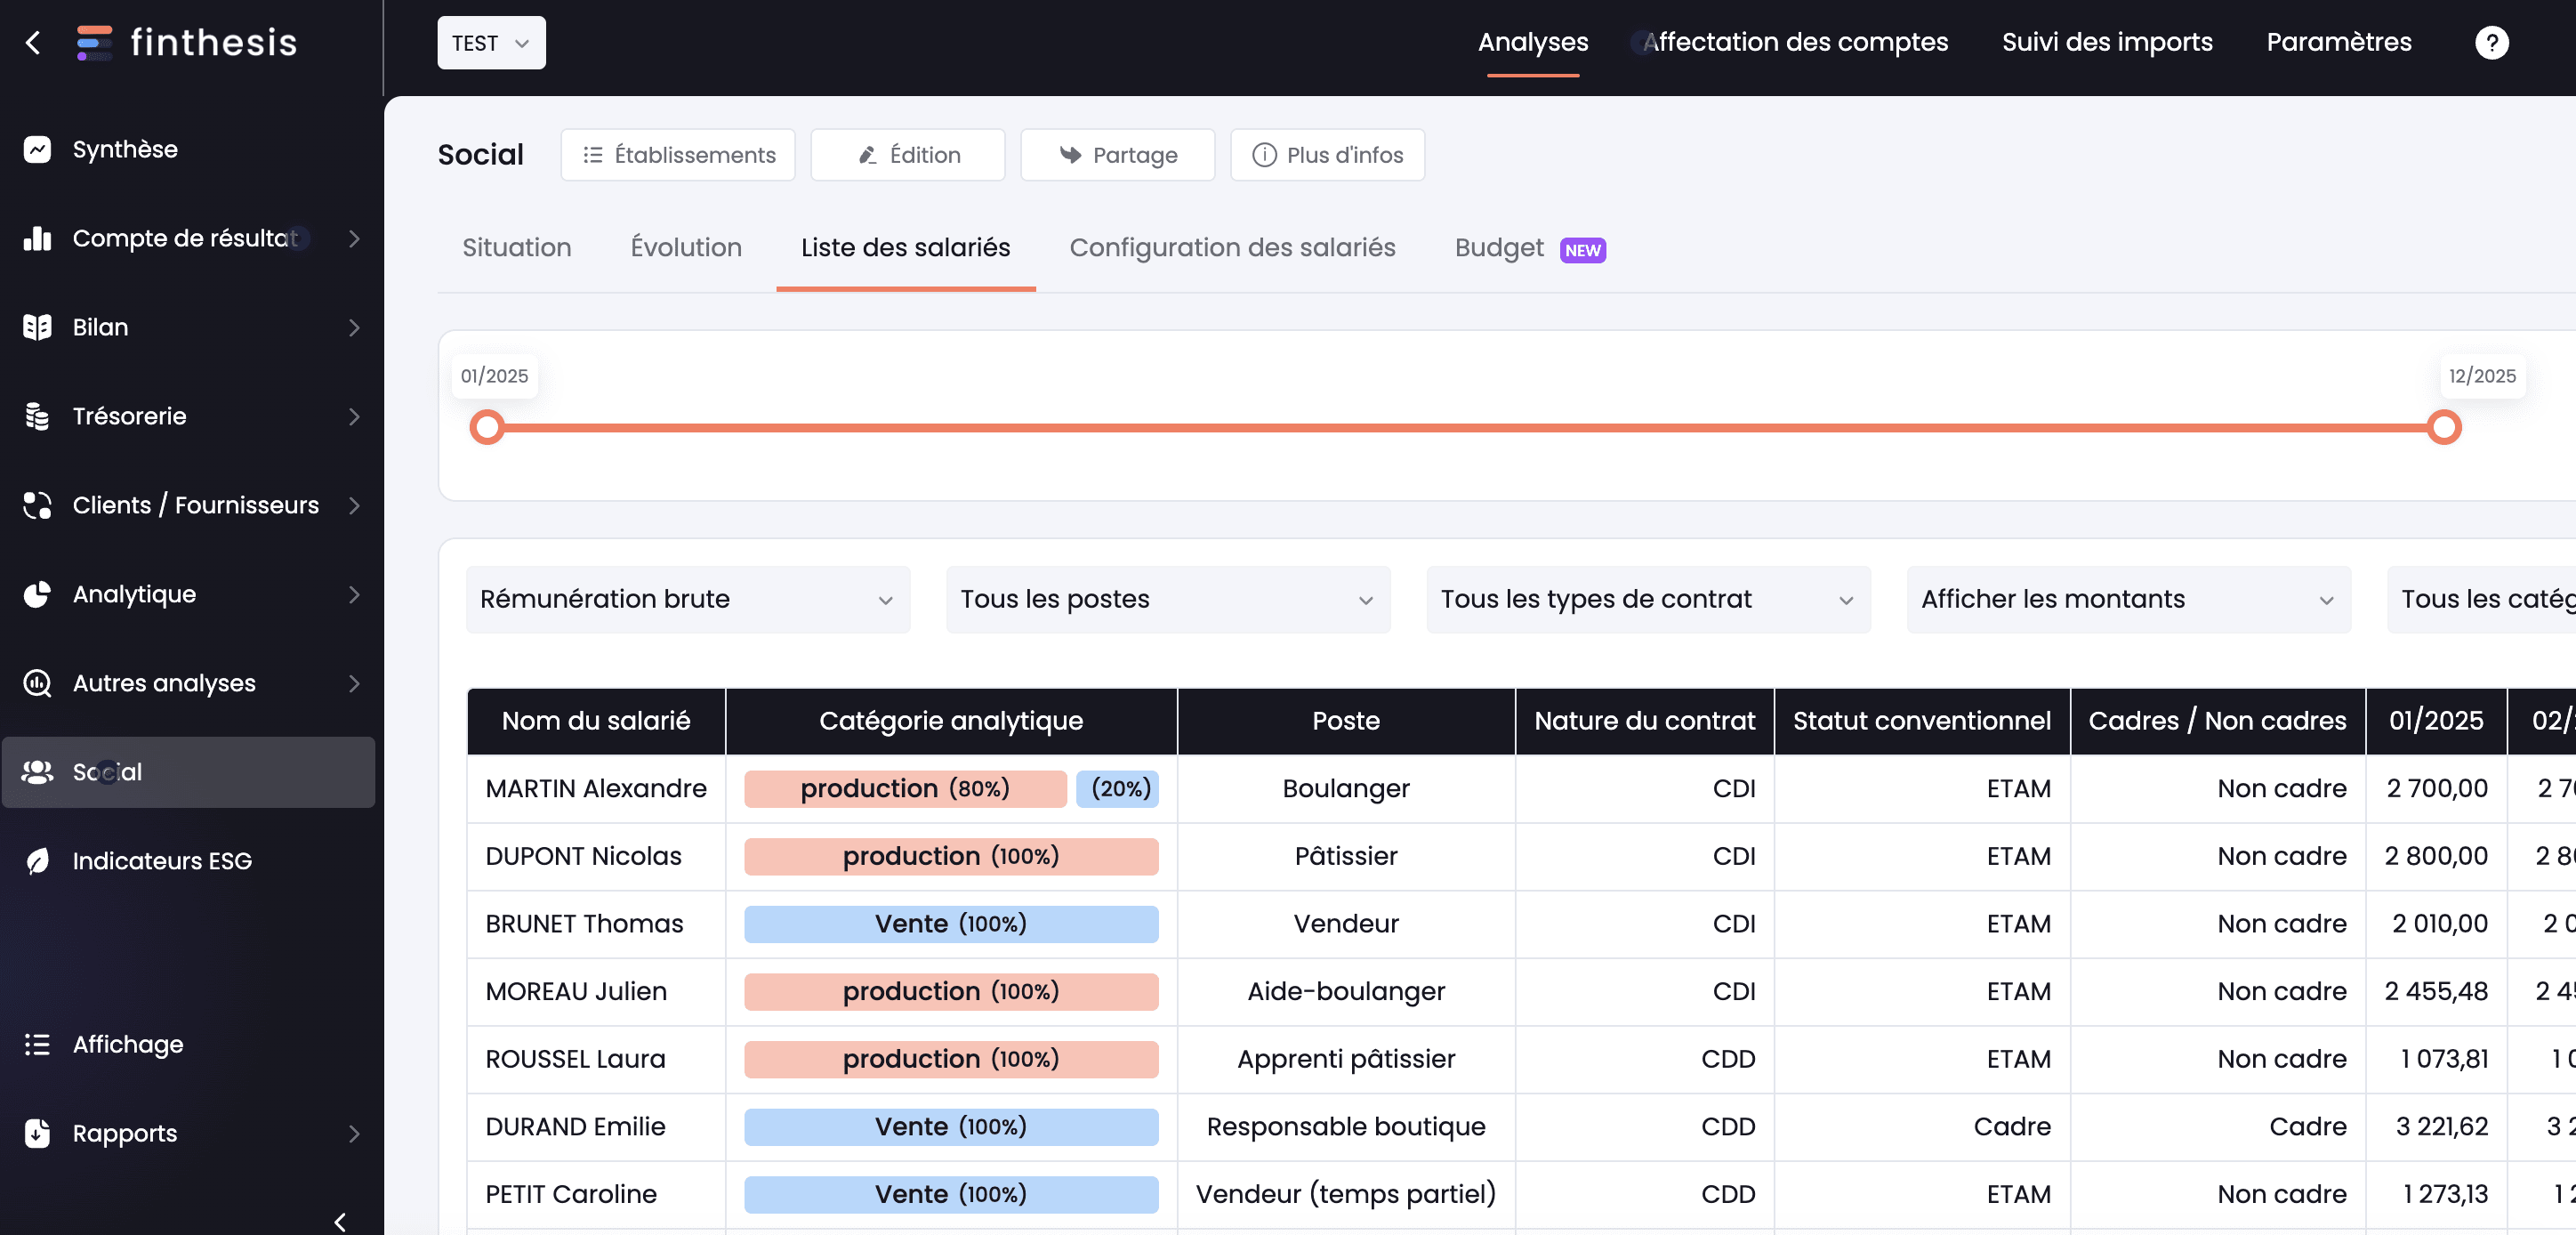The width and height of the screenshot is (2576, 1235).
Task: Click the Établissements button
Action: coord(678,155)
